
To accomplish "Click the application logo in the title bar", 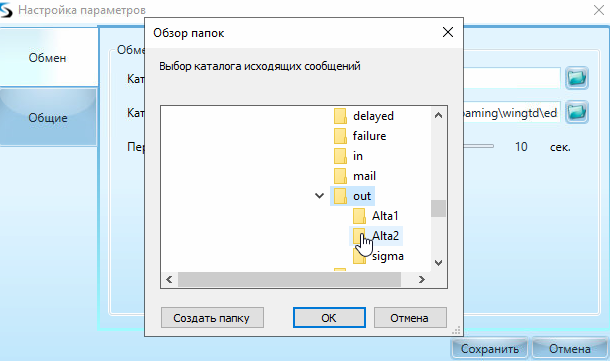I will (6, 10).
